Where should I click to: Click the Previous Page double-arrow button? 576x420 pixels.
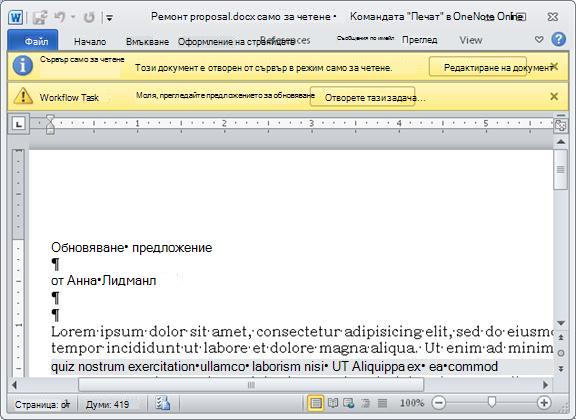561,337
